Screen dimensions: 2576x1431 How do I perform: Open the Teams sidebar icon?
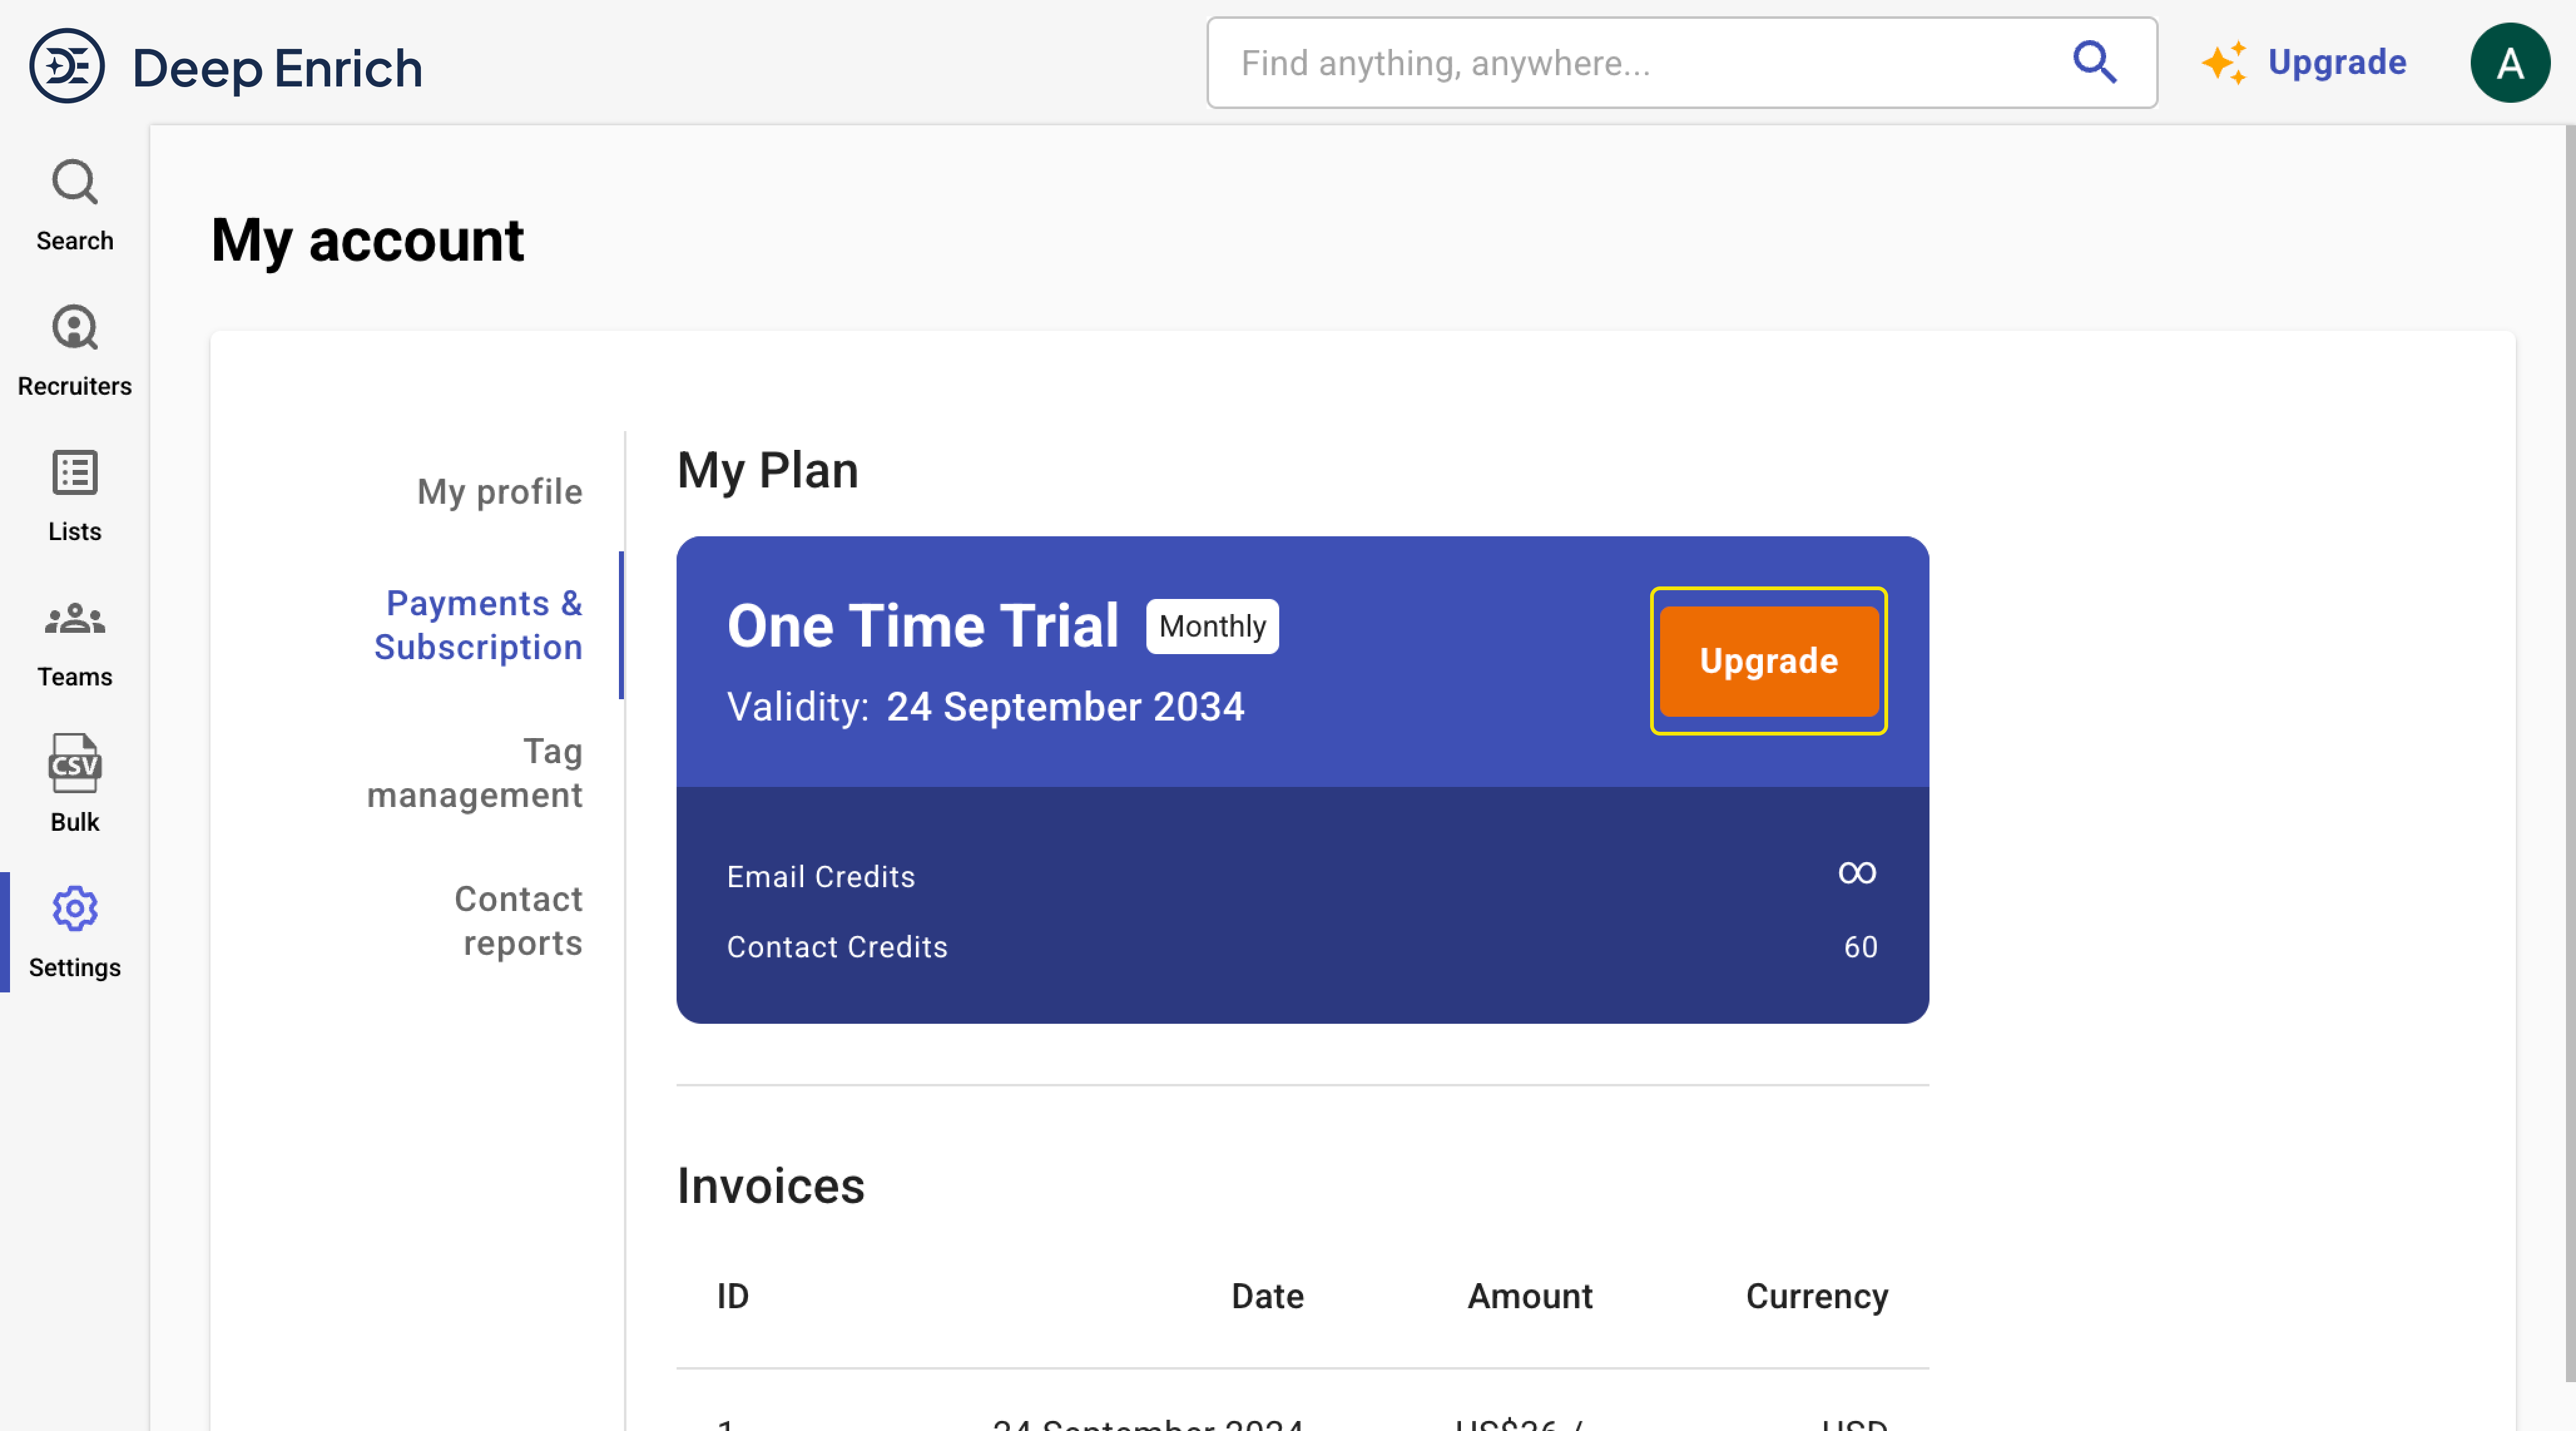click(75, 620)
